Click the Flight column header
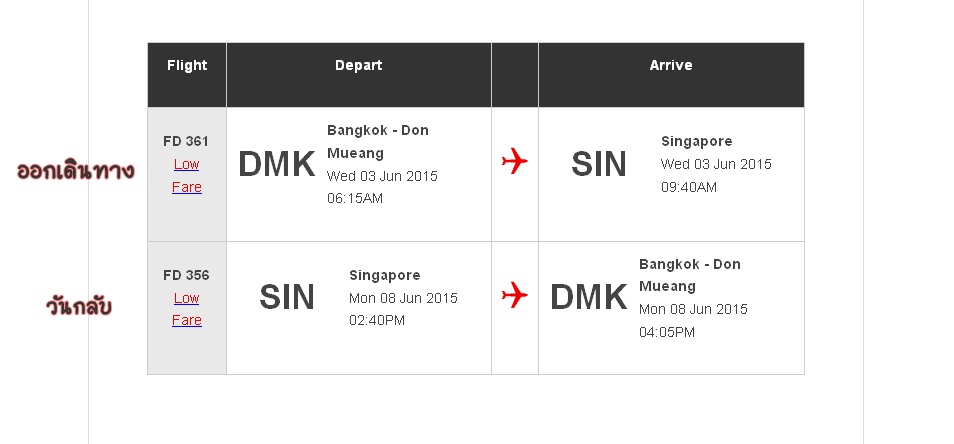 pyautogui.click(x=187, y=65)
